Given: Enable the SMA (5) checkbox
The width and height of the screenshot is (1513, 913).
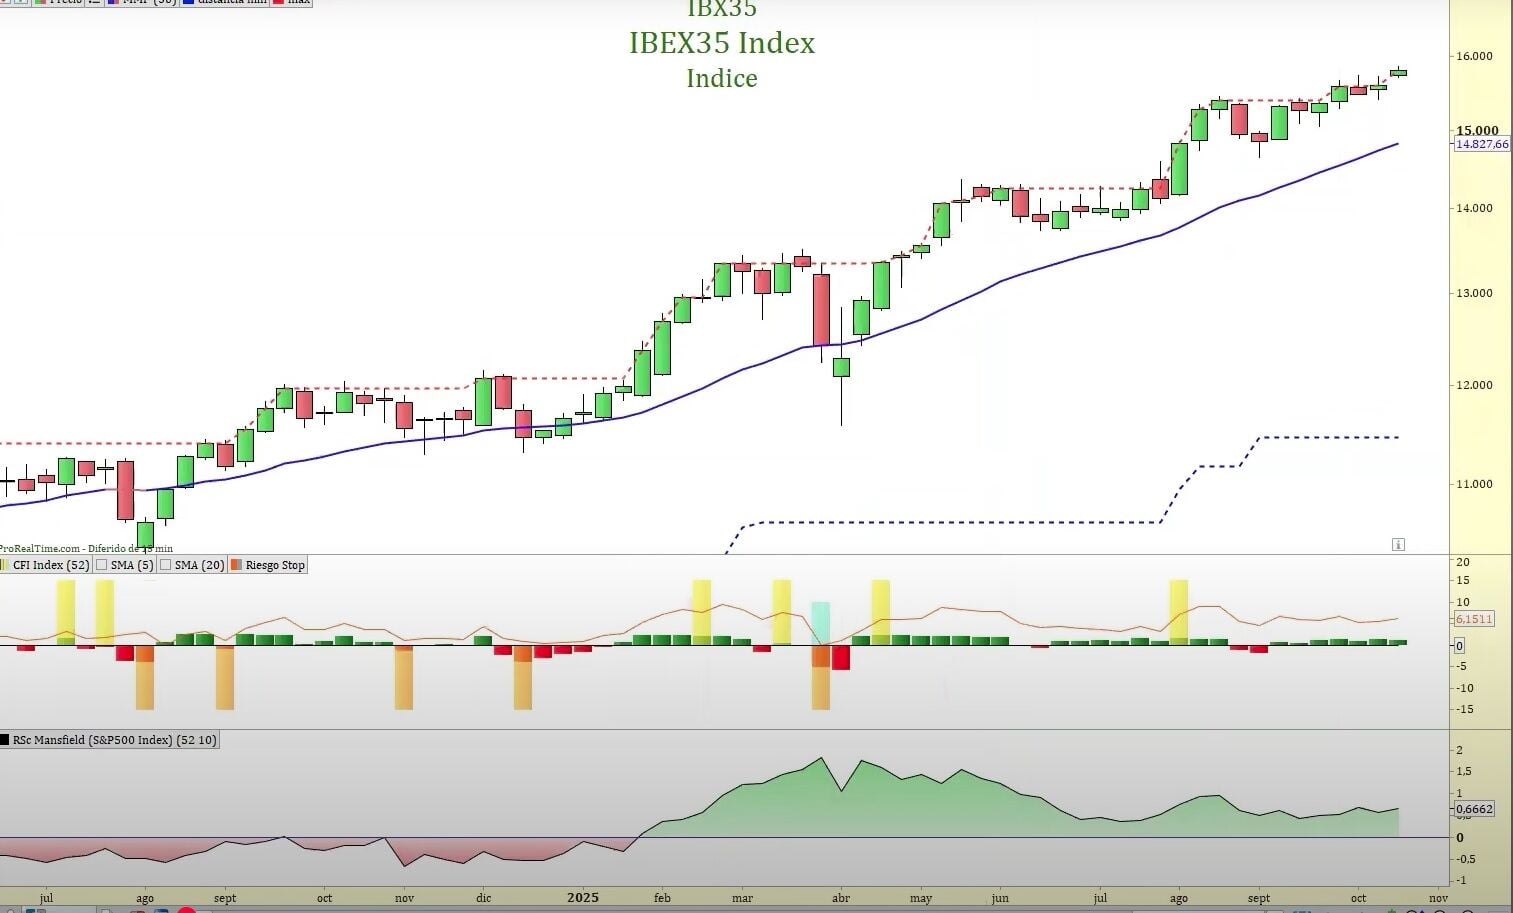Looking at the screenshot, I should [x=101, y=565].
